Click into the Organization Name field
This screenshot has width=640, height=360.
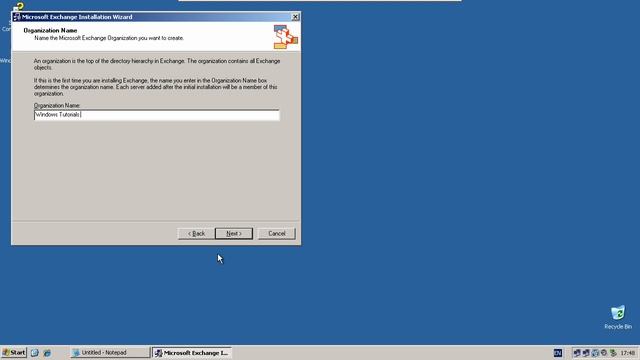tap(157, 115)
